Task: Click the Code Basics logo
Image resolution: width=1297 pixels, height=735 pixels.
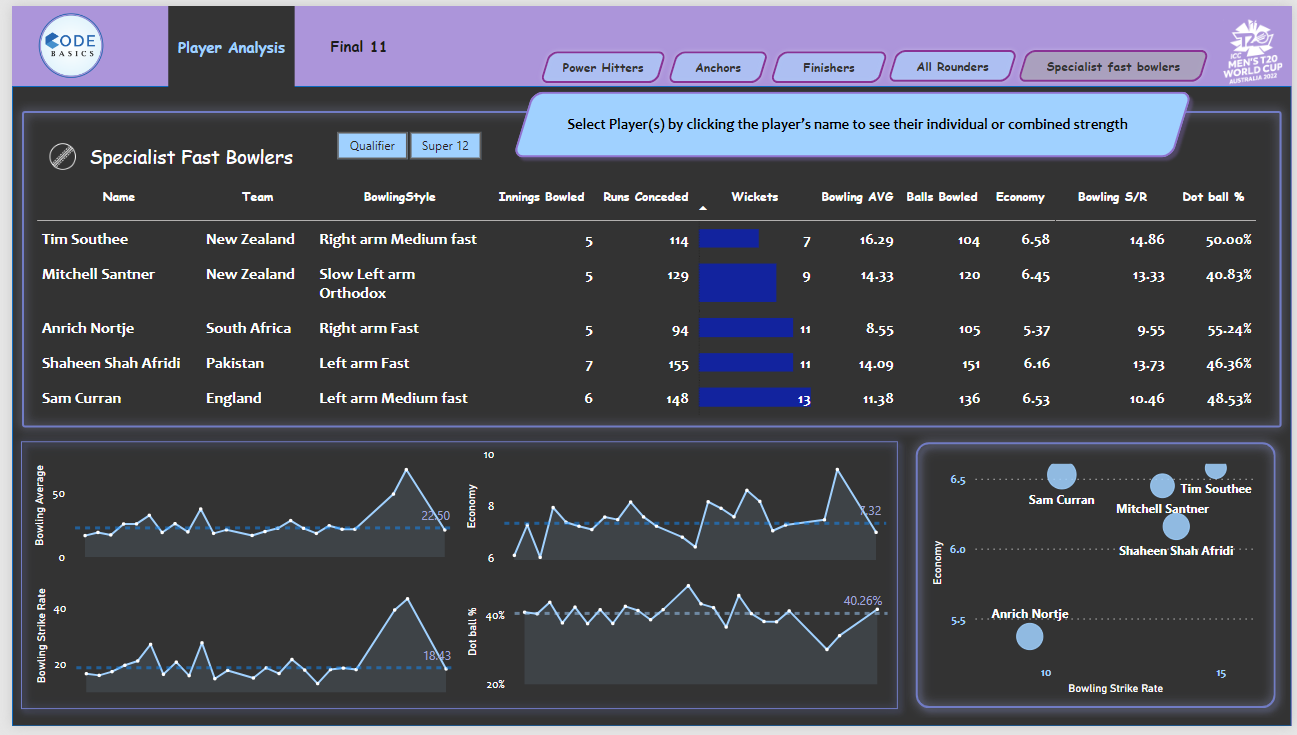Action: [x=70, y=45]
